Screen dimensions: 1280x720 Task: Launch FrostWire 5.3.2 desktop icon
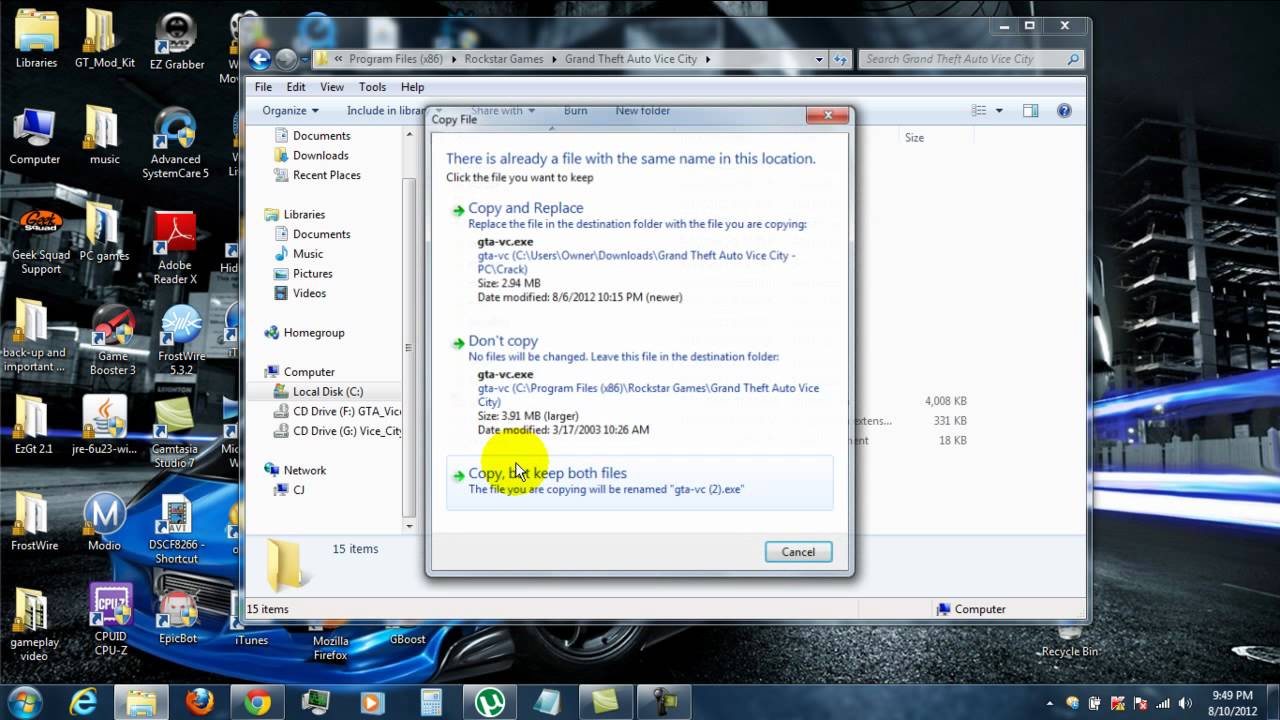coord(181,340)
